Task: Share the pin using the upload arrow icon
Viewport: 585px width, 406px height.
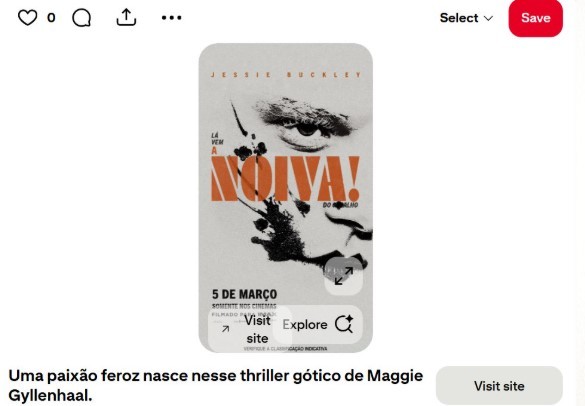Action: click(126, 17)
